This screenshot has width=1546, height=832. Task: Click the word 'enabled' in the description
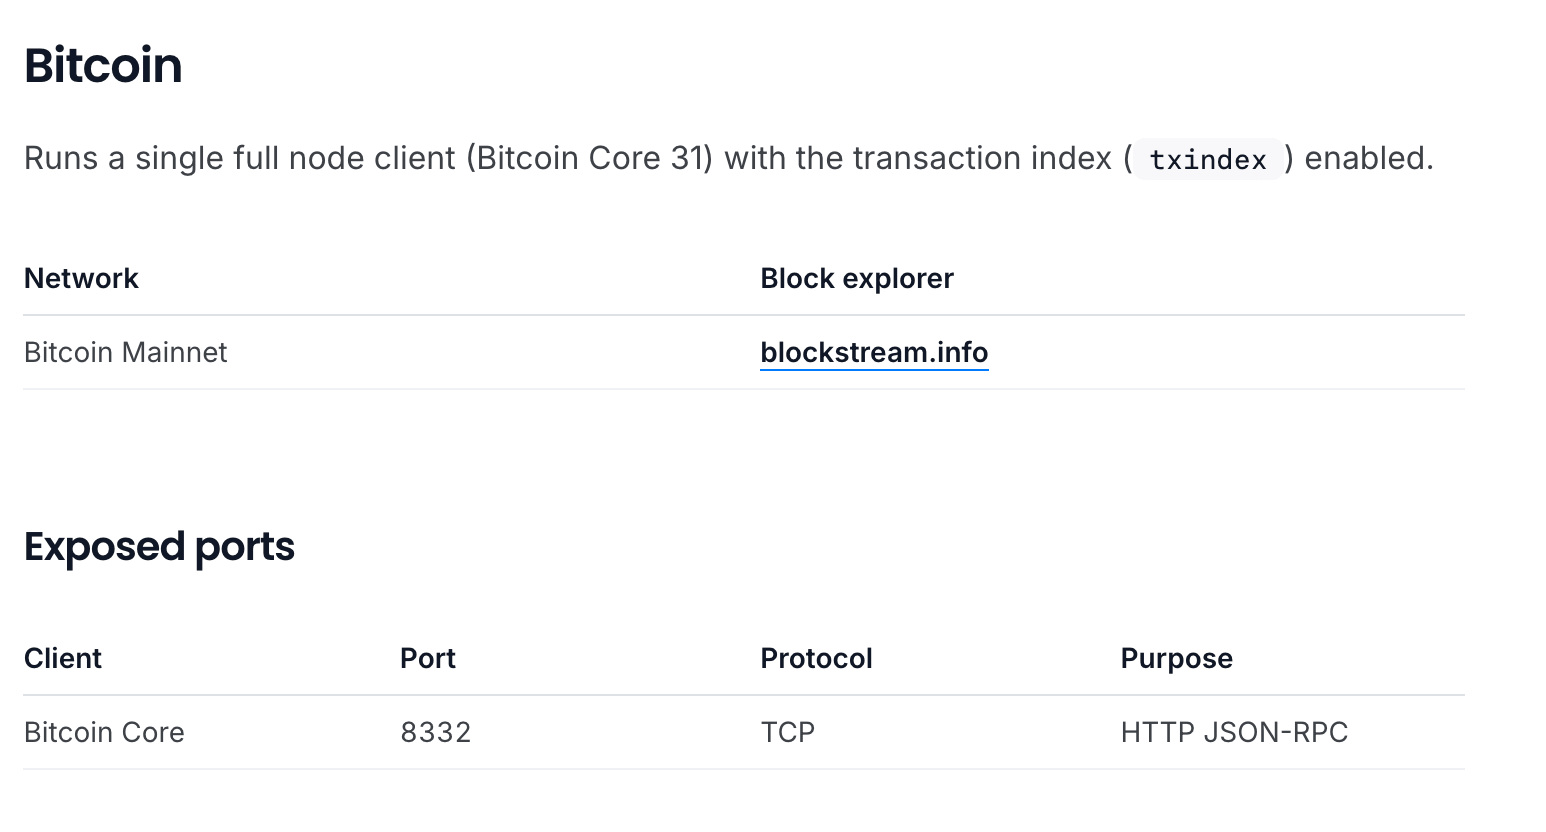1364,158
